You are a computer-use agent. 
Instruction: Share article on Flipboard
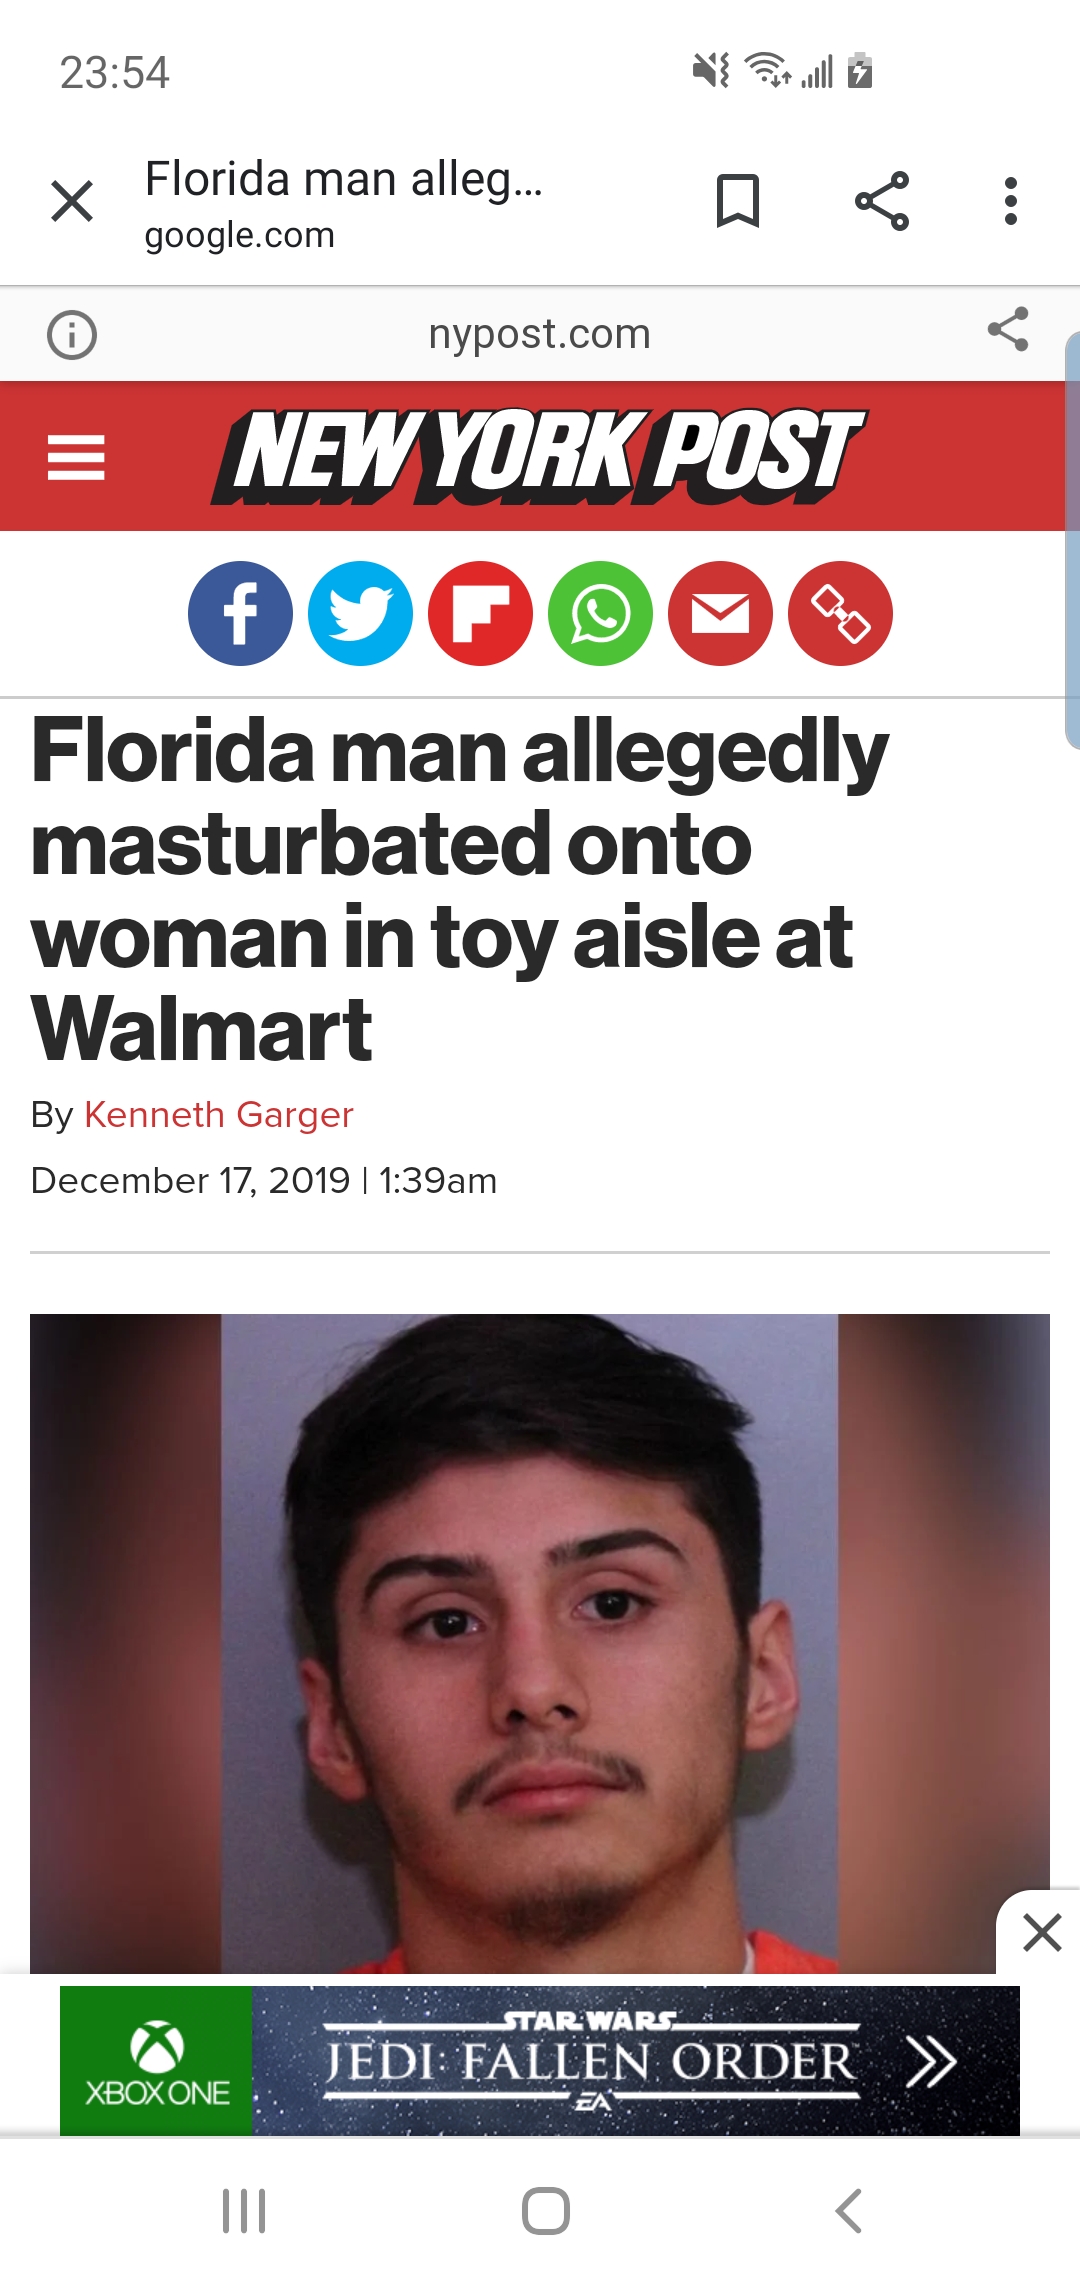pos(480,613)
